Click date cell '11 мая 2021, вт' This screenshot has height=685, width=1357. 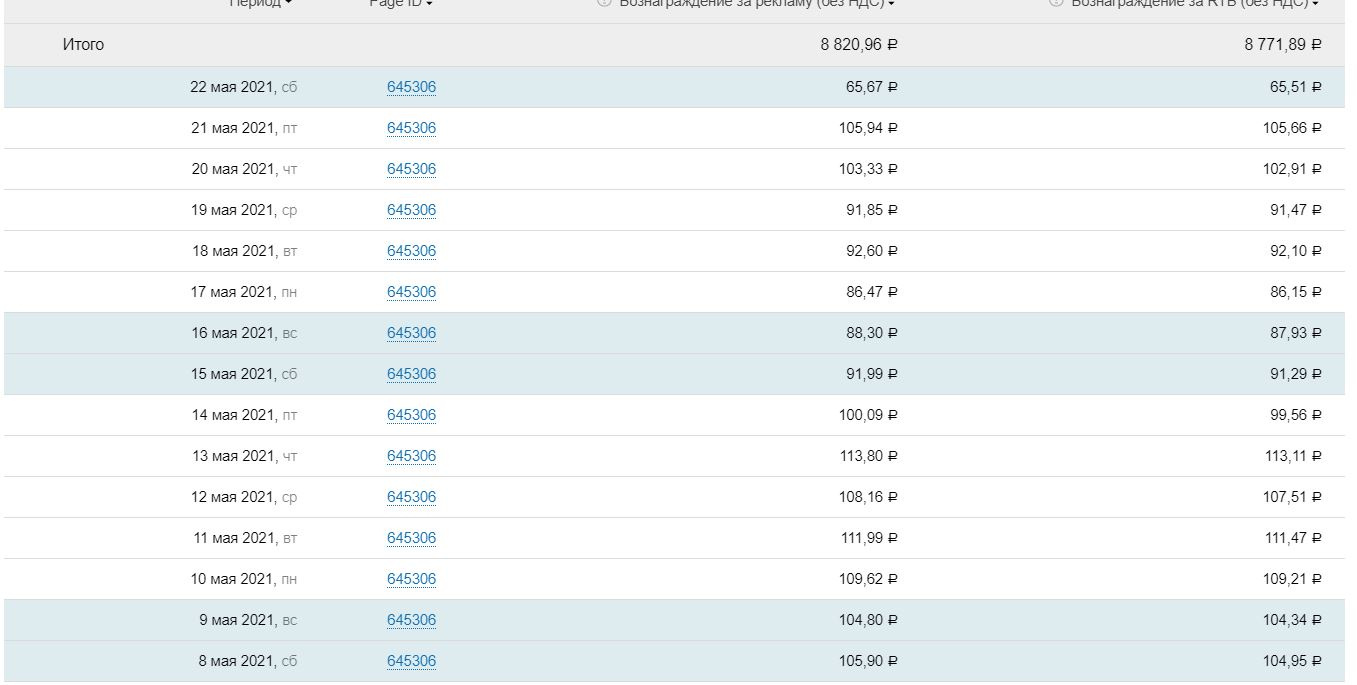245,538
